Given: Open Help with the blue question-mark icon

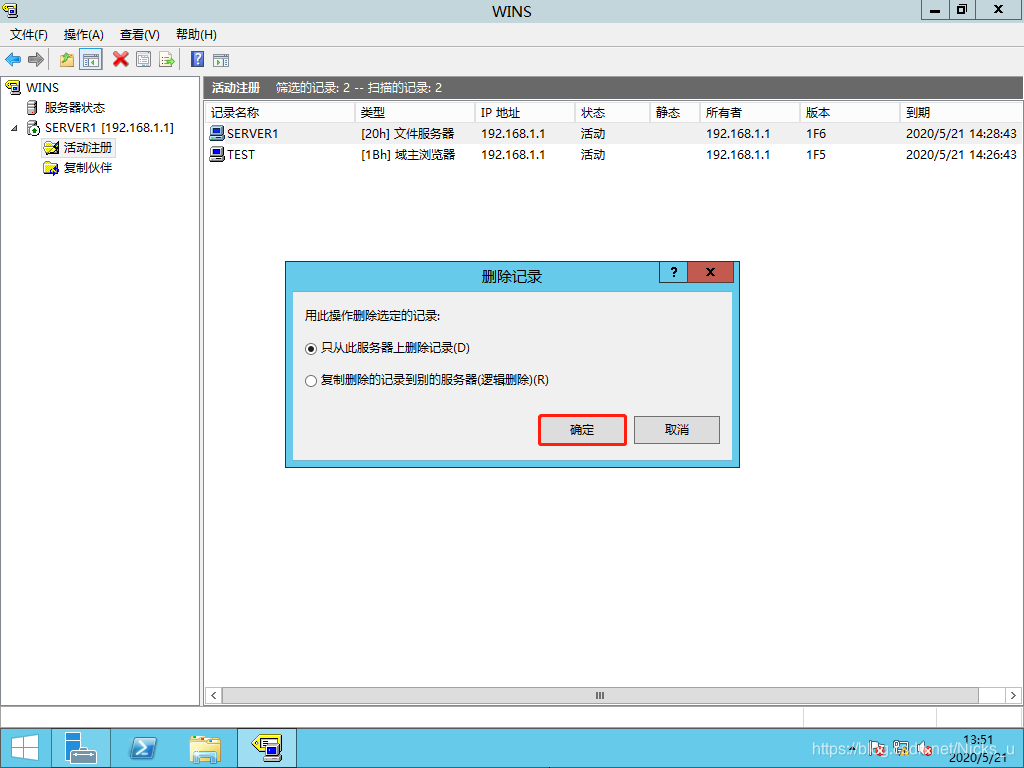Looking at the screenshot, I should click(197, 59).
